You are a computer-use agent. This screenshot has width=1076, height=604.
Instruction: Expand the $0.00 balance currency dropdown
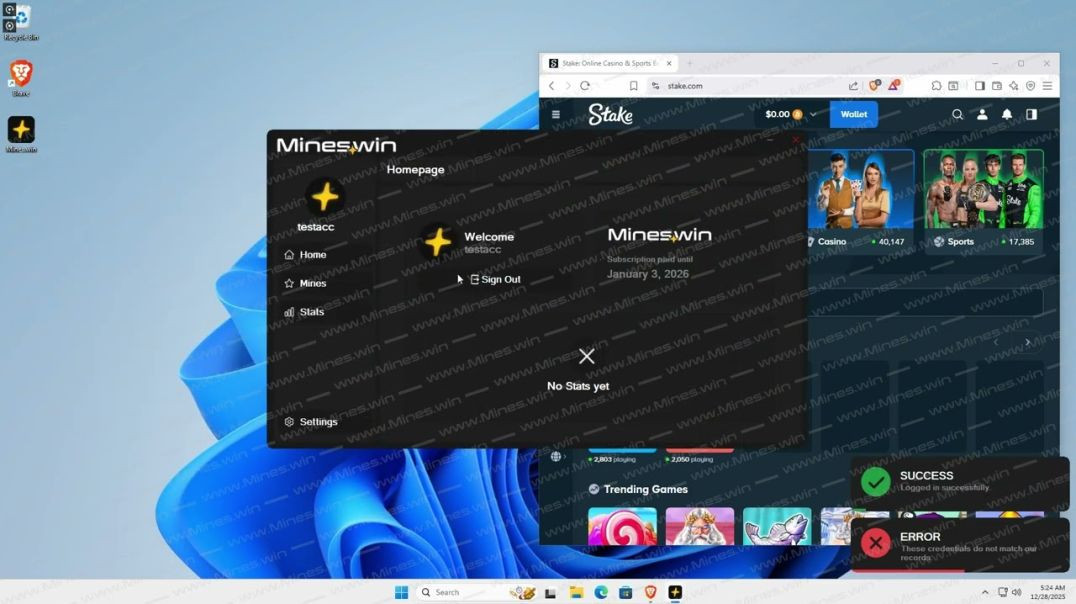point(813,114)
